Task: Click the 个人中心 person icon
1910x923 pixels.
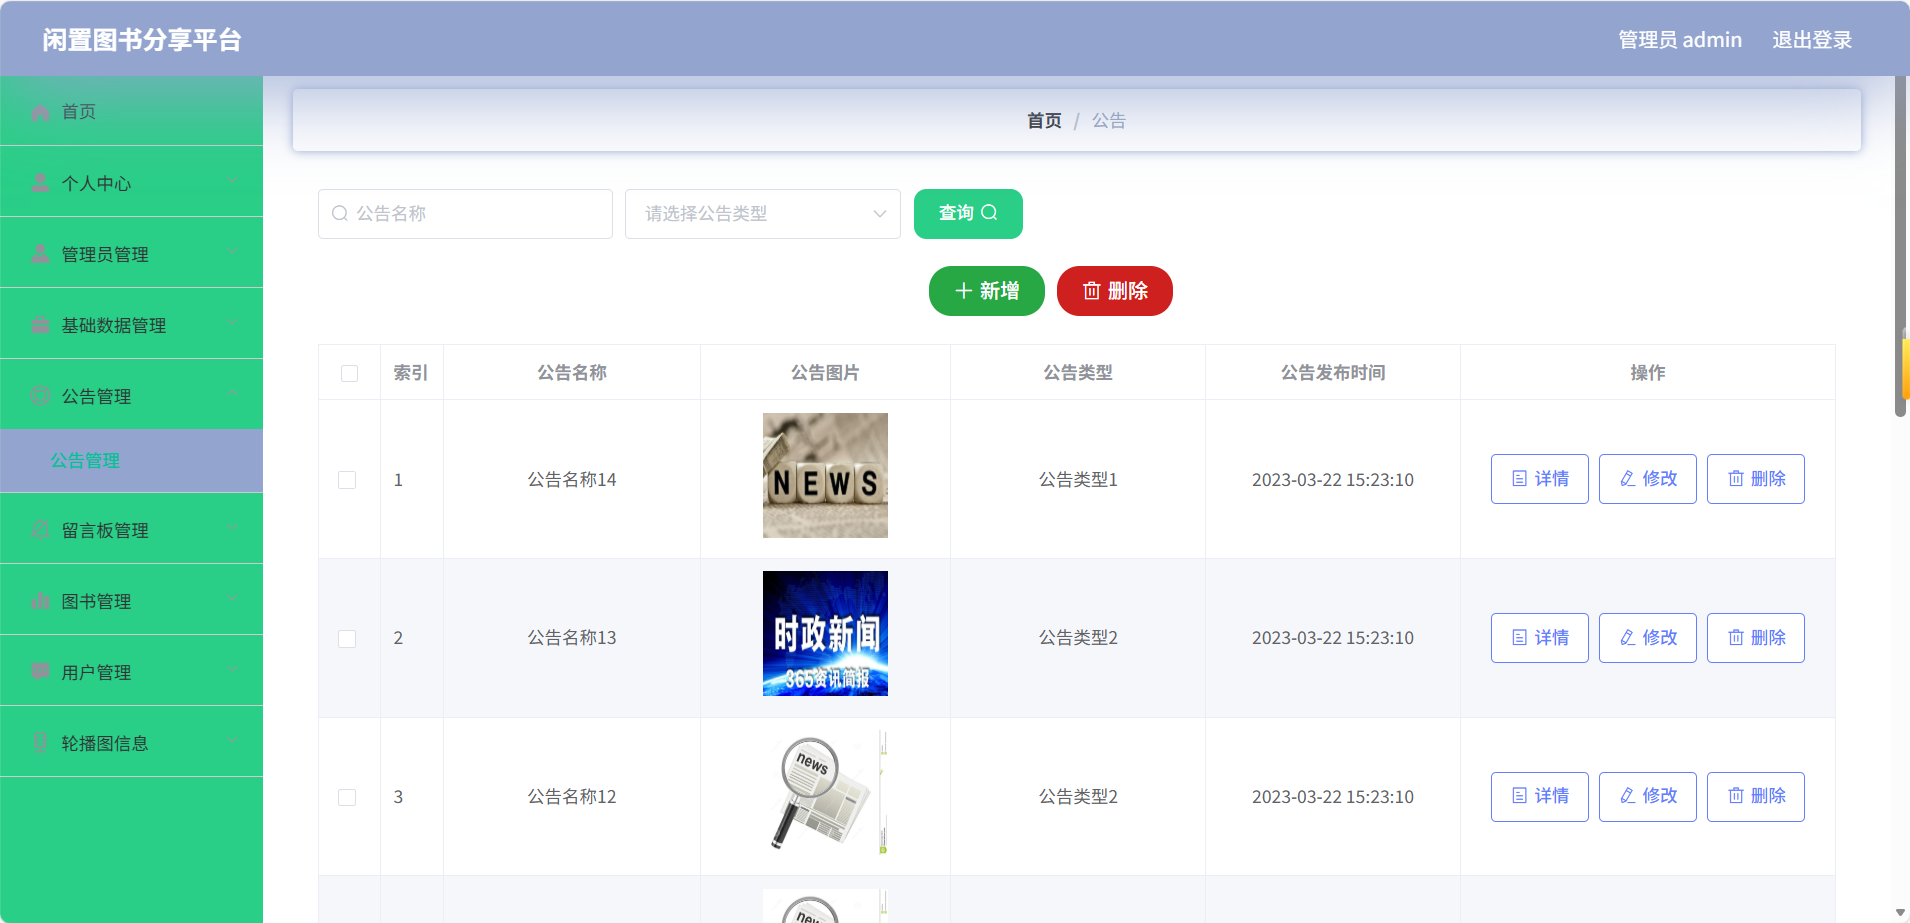Action: (40, 183)
